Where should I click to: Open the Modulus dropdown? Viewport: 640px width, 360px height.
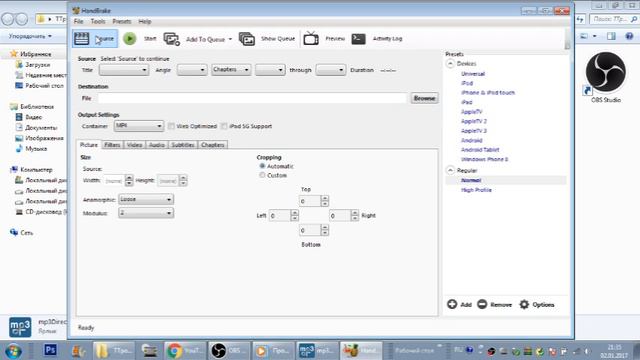(146, 213)
